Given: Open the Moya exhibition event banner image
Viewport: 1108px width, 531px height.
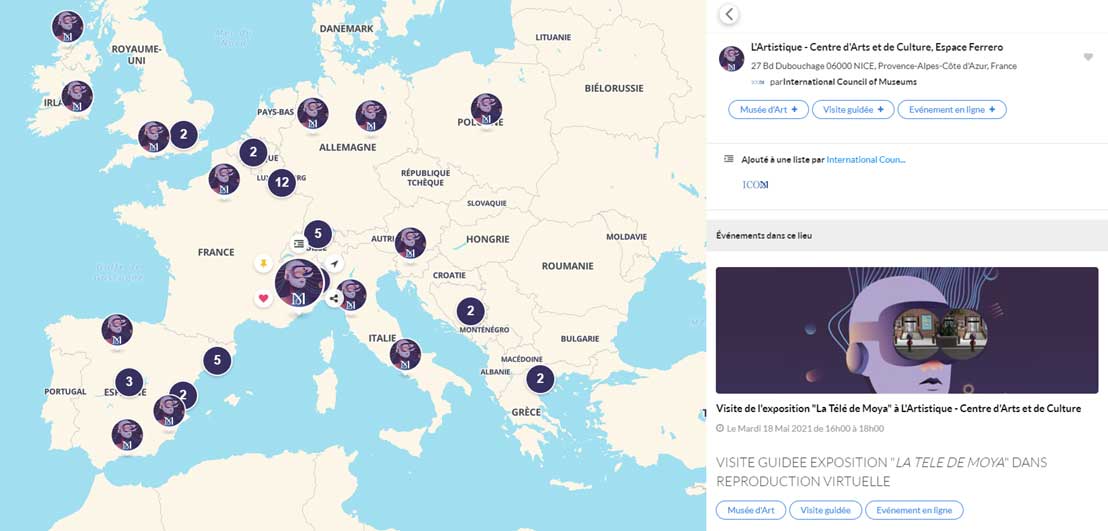Looking at the screenshot, I should click(x=906, y=330).
